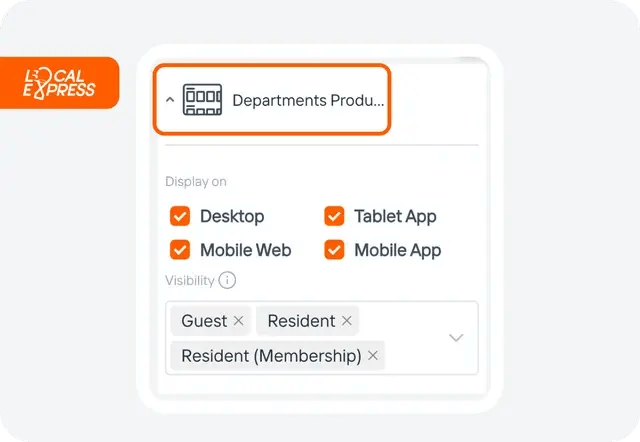Image resolution: width=640 pixels, height=442 pixels.
Task: Click the Tablet App label text
Action: [395, 216]
